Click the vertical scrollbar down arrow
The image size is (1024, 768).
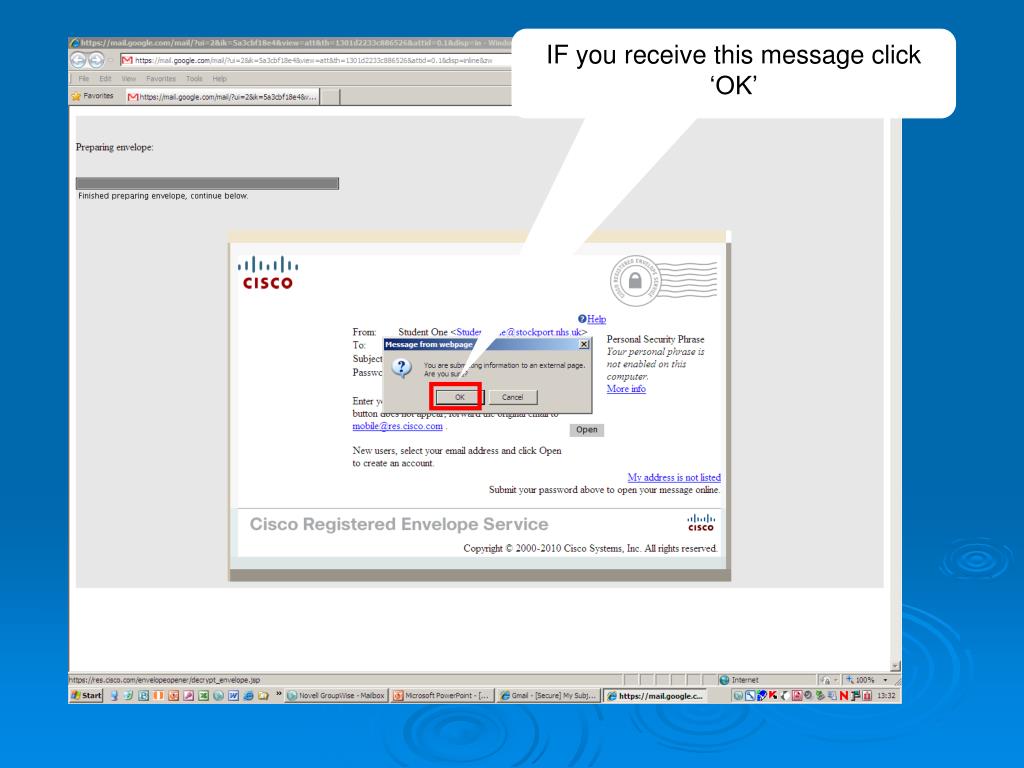(895, 666)
